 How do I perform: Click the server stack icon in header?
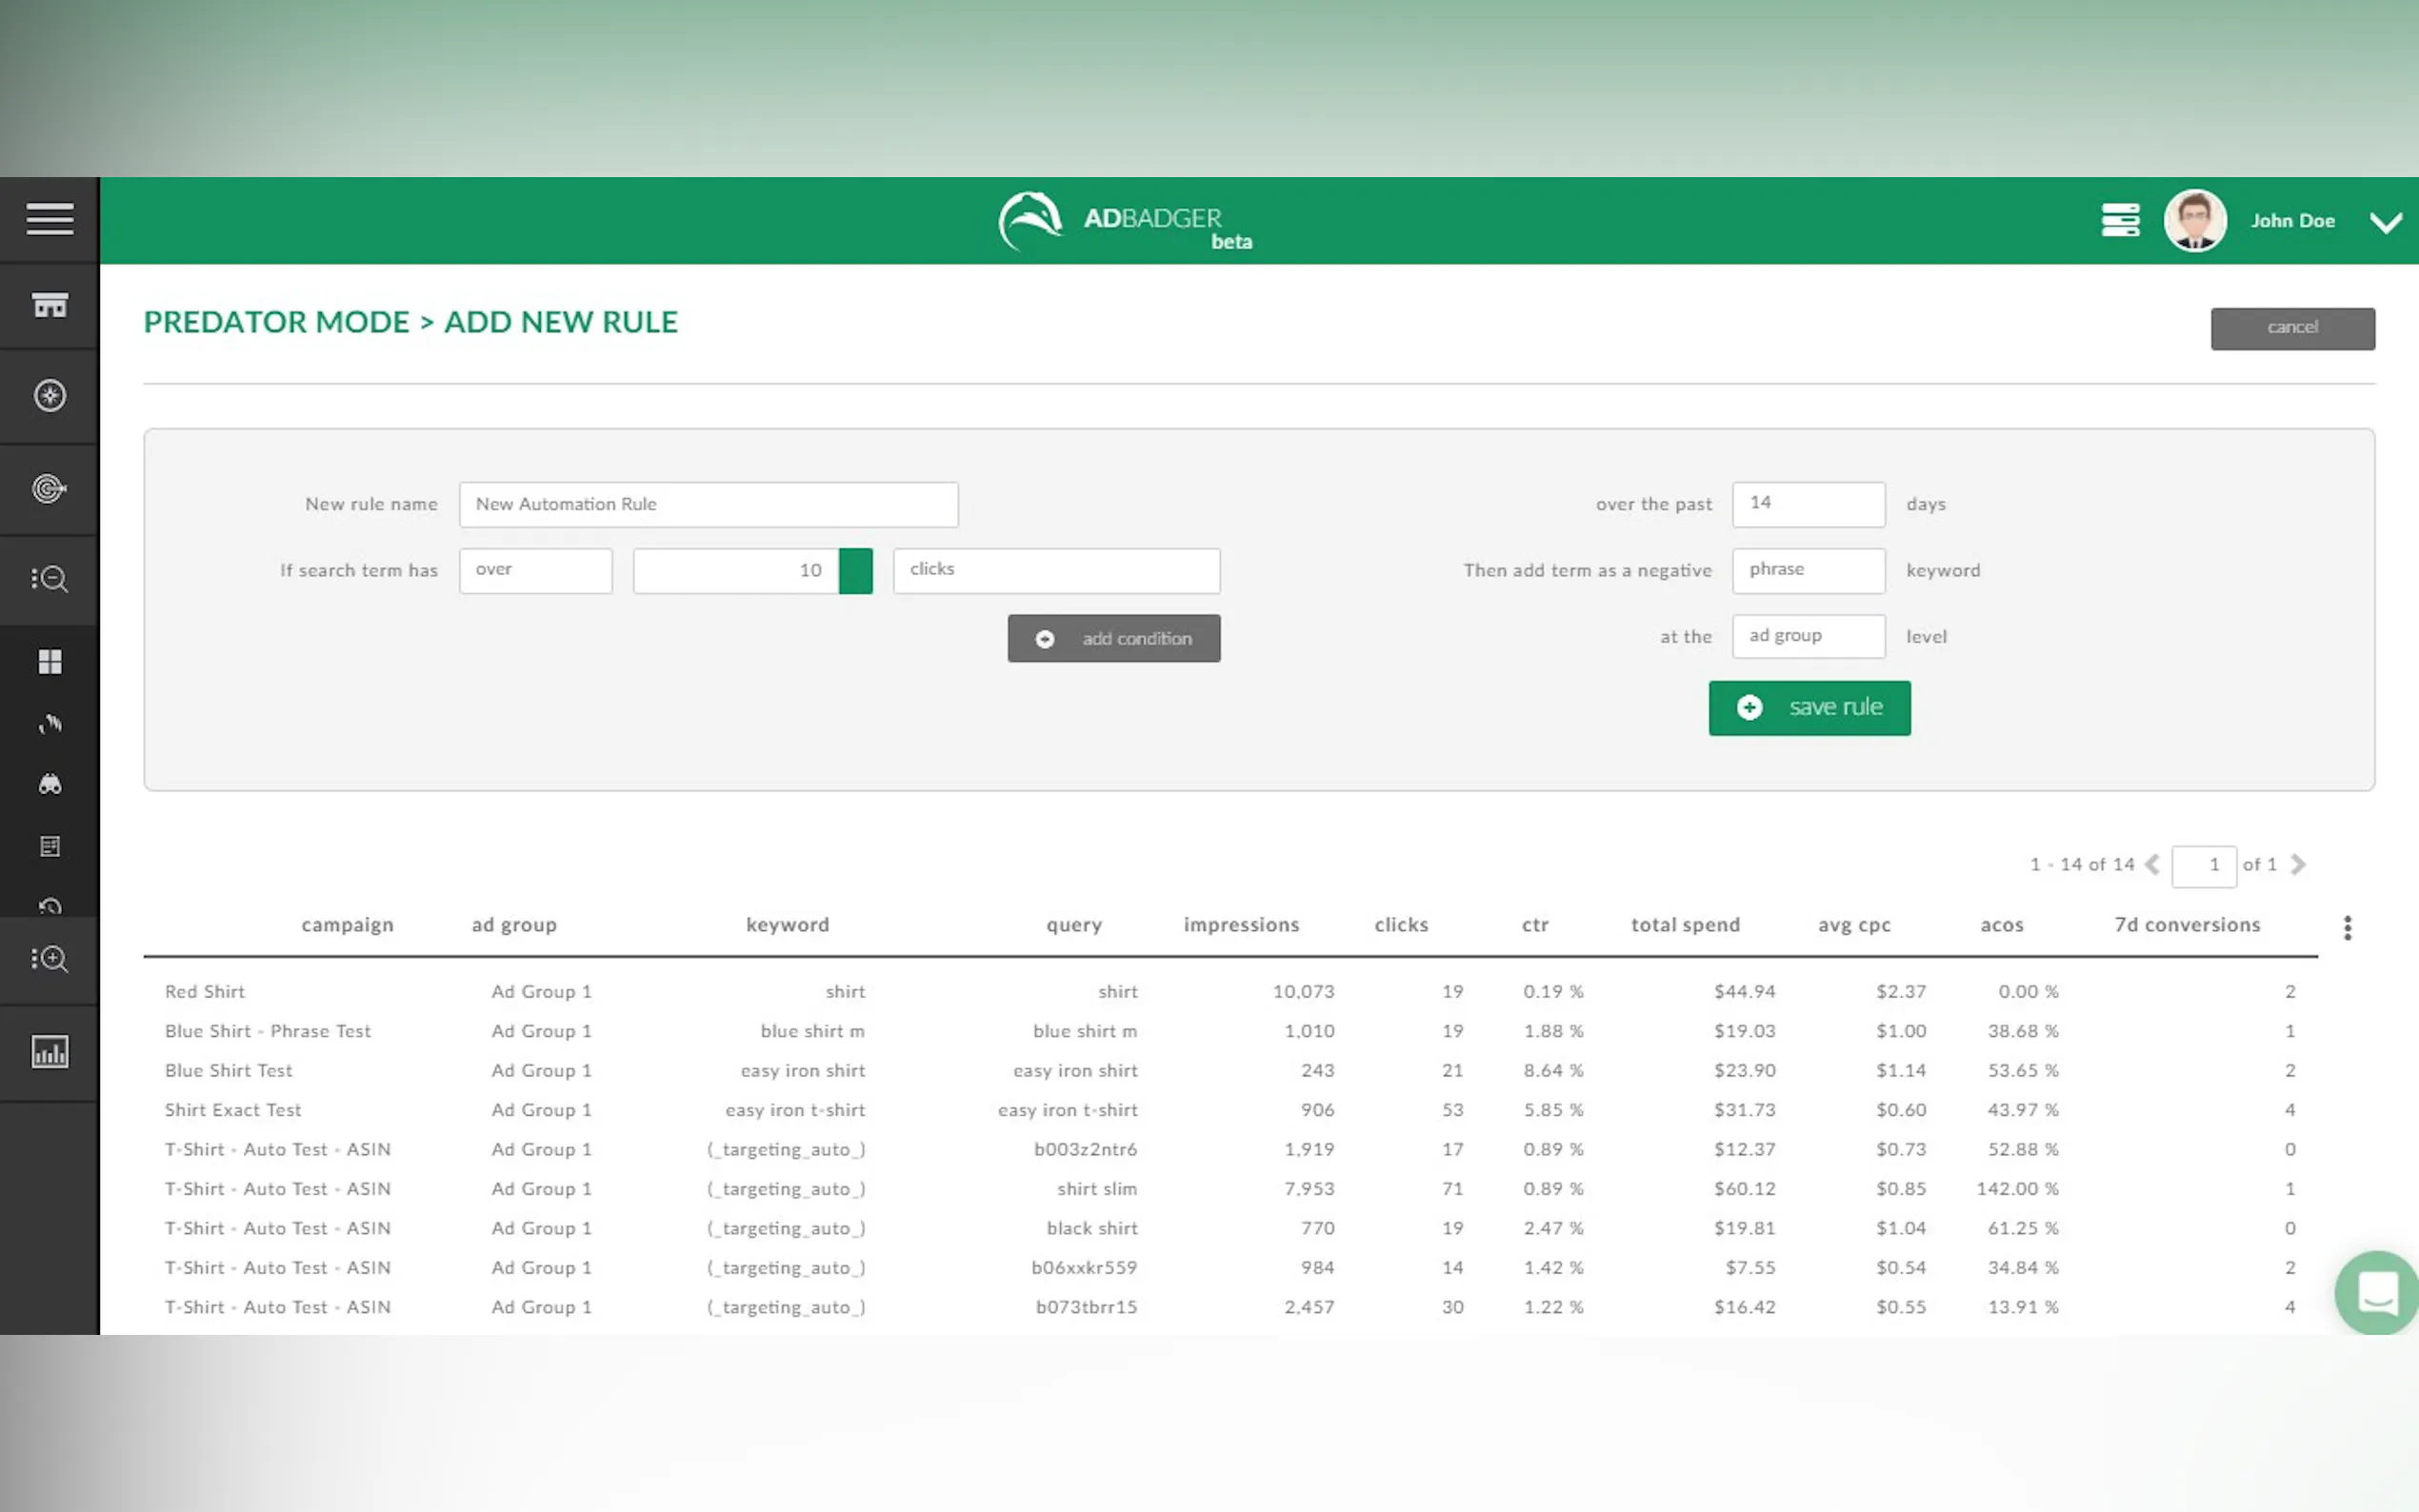pos(2119,220)
